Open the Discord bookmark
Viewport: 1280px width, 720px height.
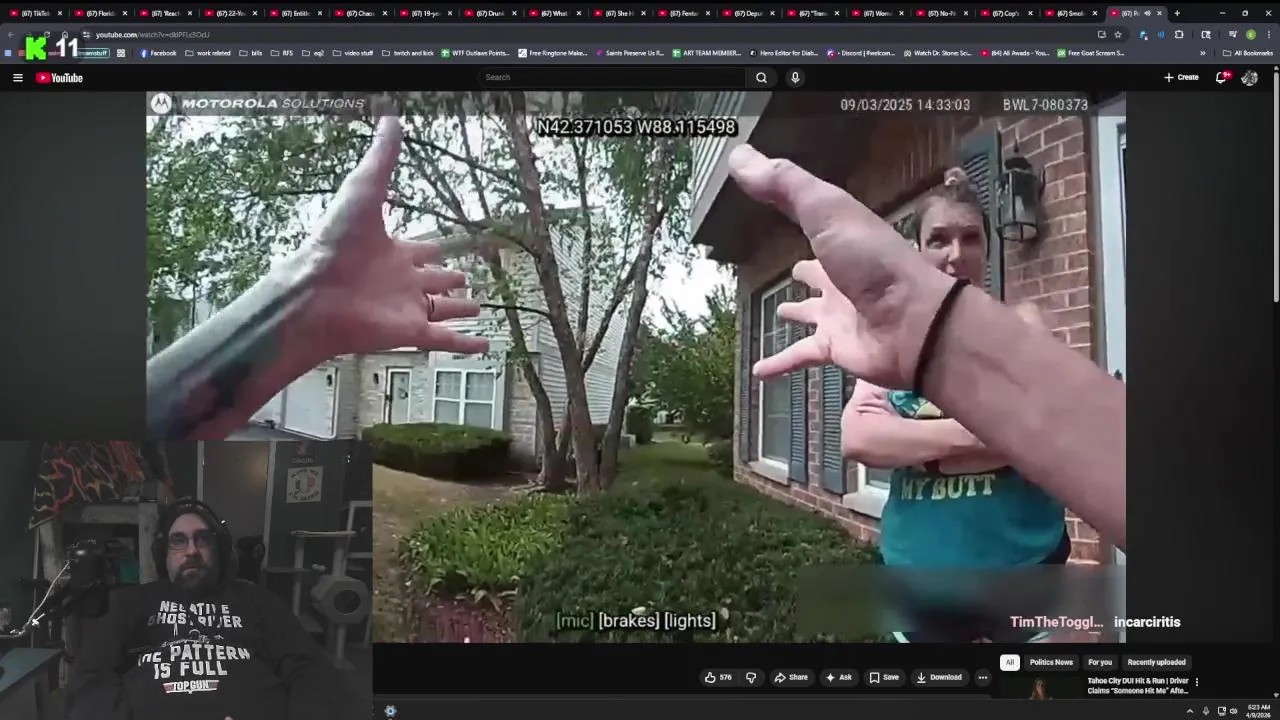tap(862, 53)
